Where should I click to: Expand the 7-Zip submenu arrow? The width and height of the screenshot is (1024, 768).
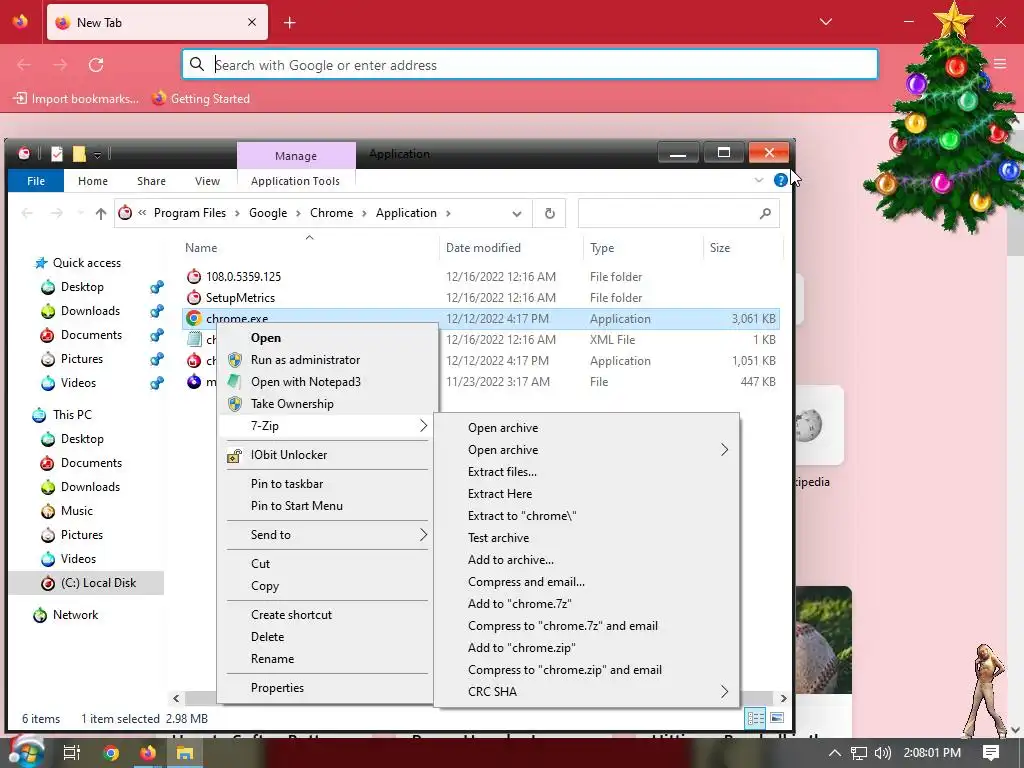tap(423, 426)
